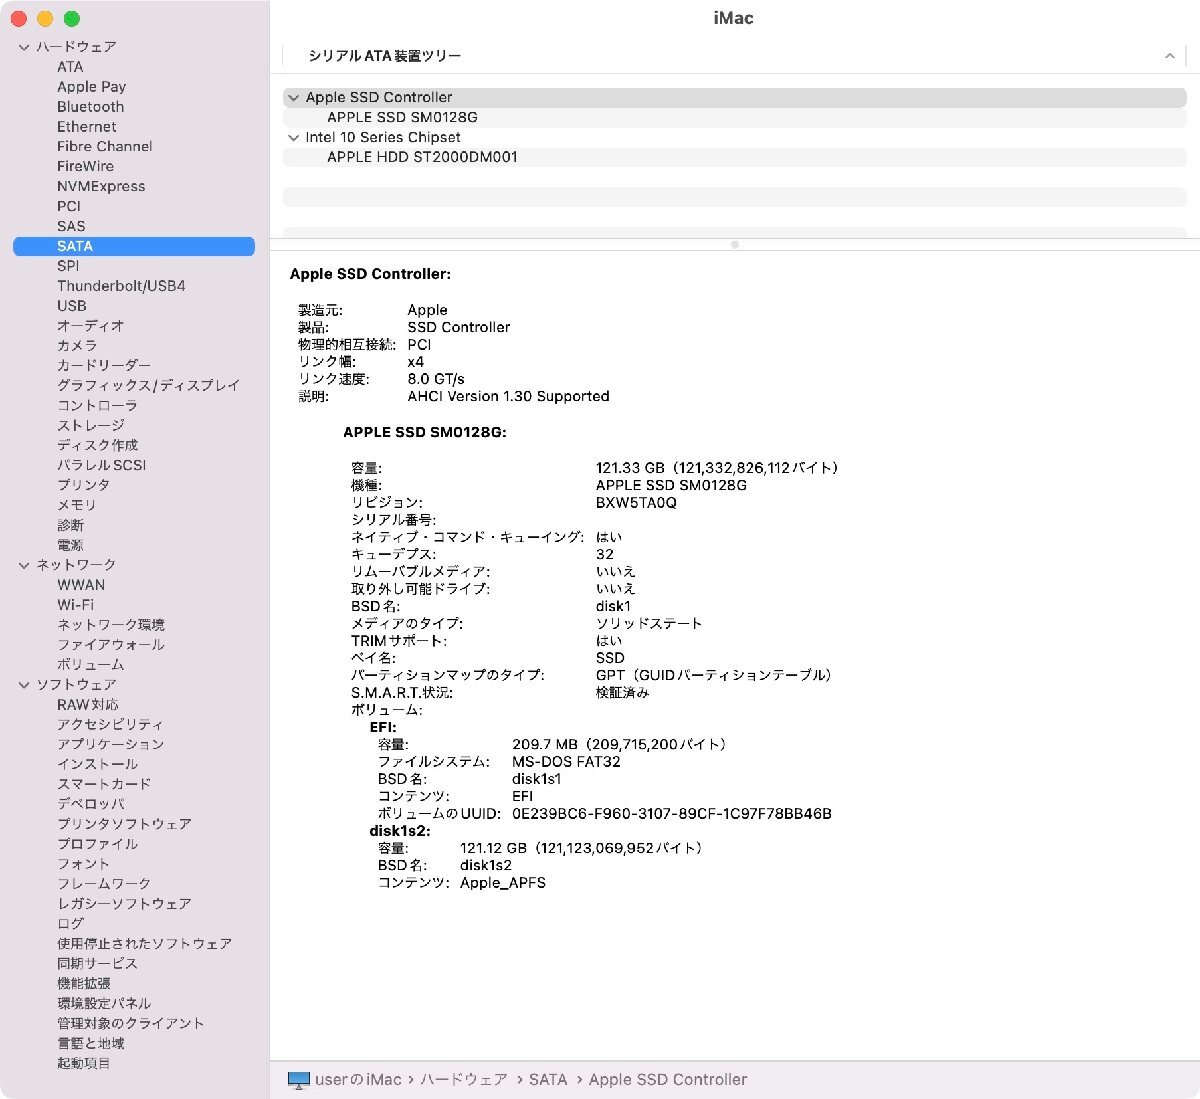
Task: Select 環境設定パネル in the sidebar
Action: (104, 1005)
